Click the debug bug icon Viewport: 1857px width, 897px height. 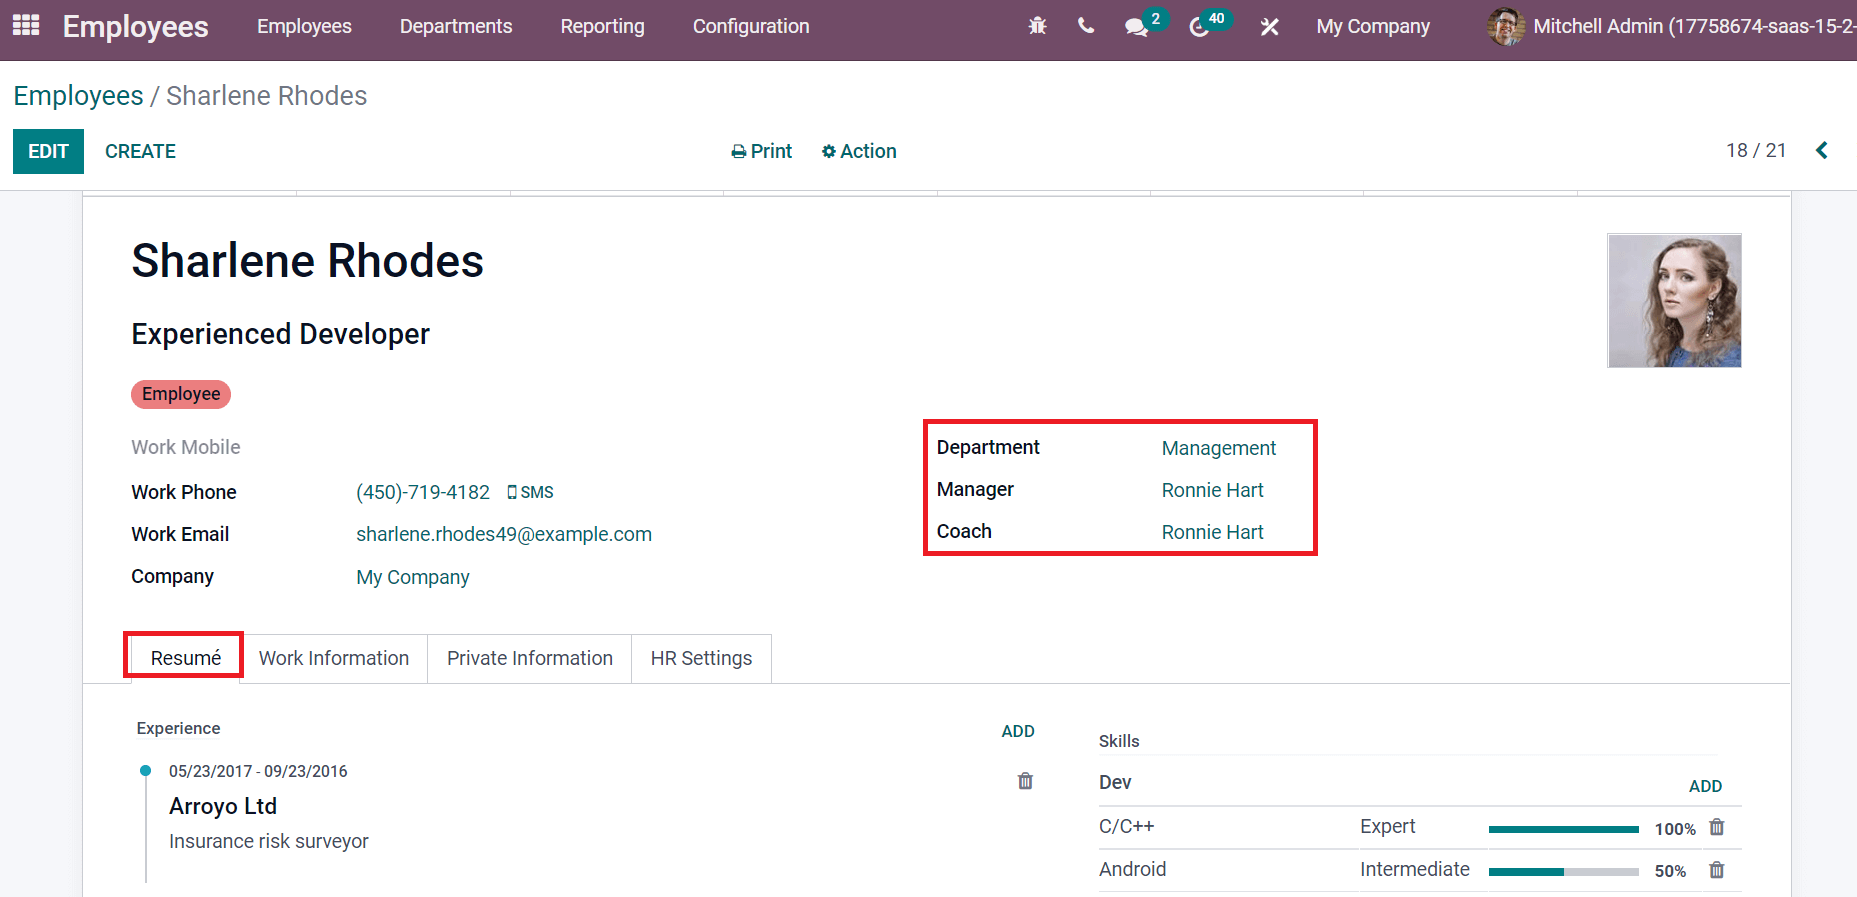click(x=1037, y=26)
